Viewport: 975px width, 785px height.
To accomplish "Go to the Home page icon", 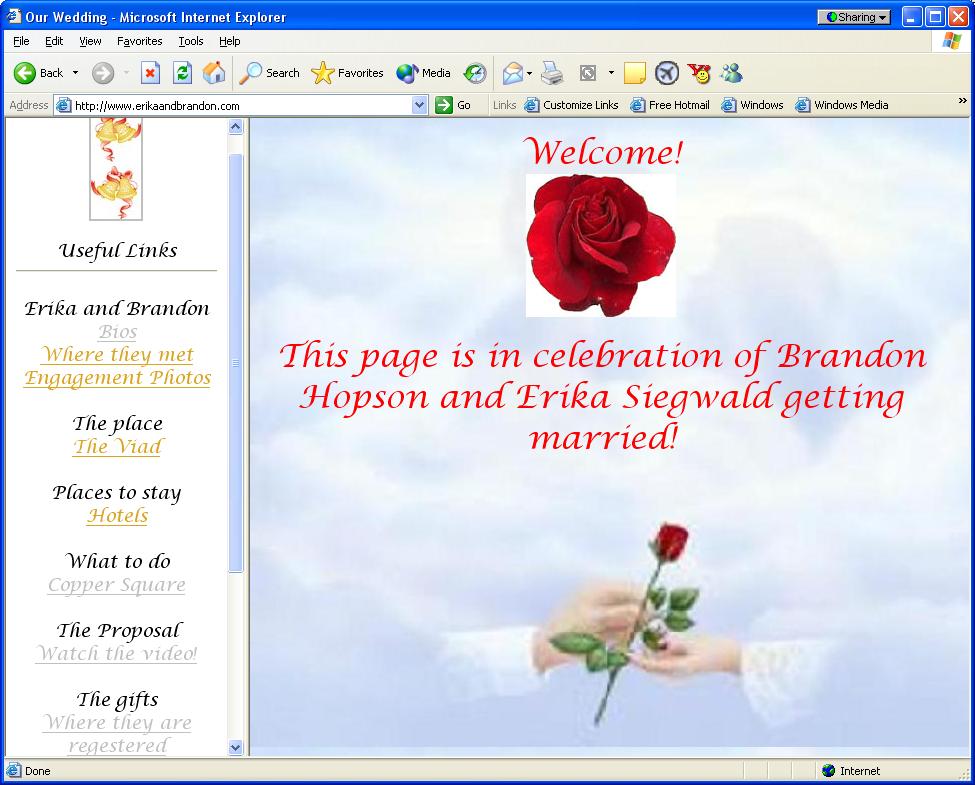I will [x=214, y=73].
